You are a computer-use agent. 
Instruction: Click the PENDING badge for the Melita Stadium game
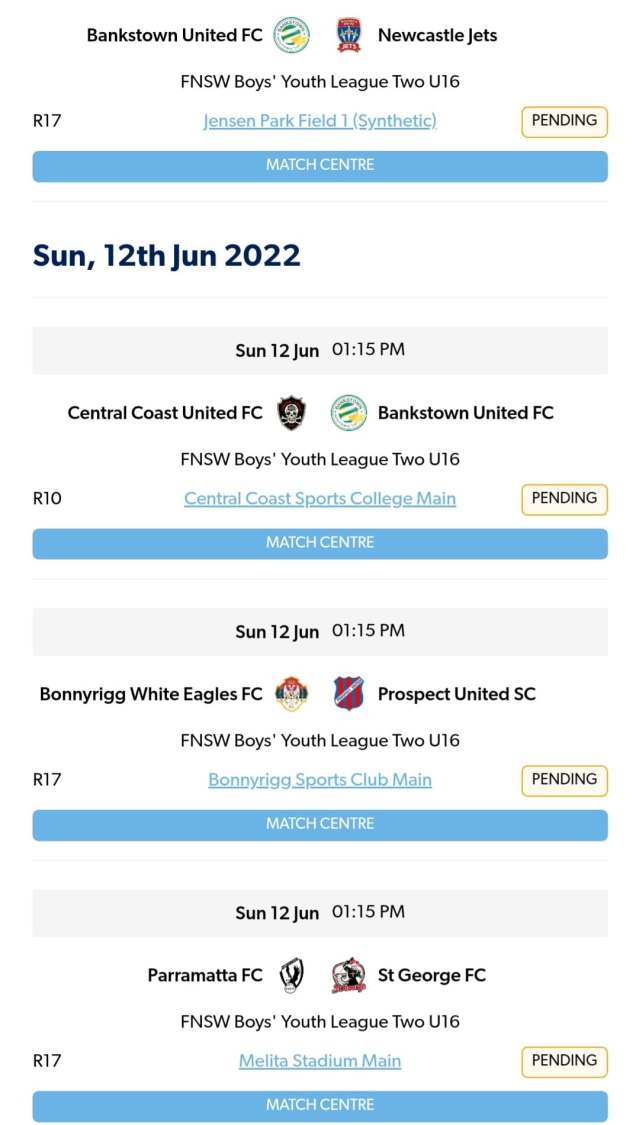point(563,1061)
